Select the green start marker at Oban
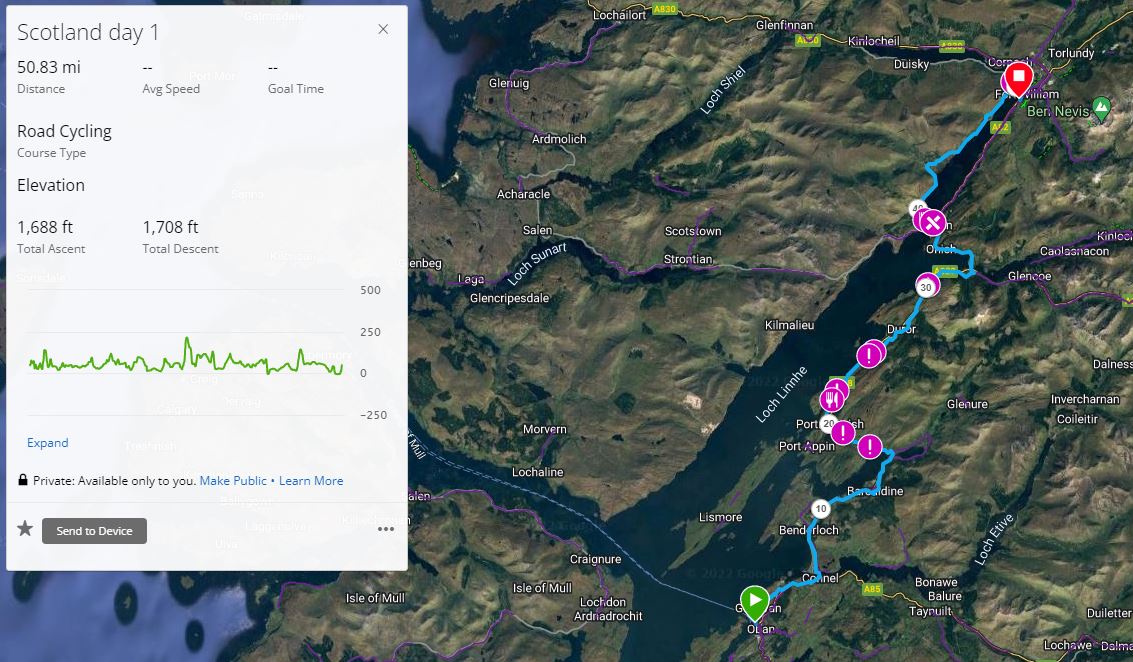 pyautogui.click(x=754, y=602)
